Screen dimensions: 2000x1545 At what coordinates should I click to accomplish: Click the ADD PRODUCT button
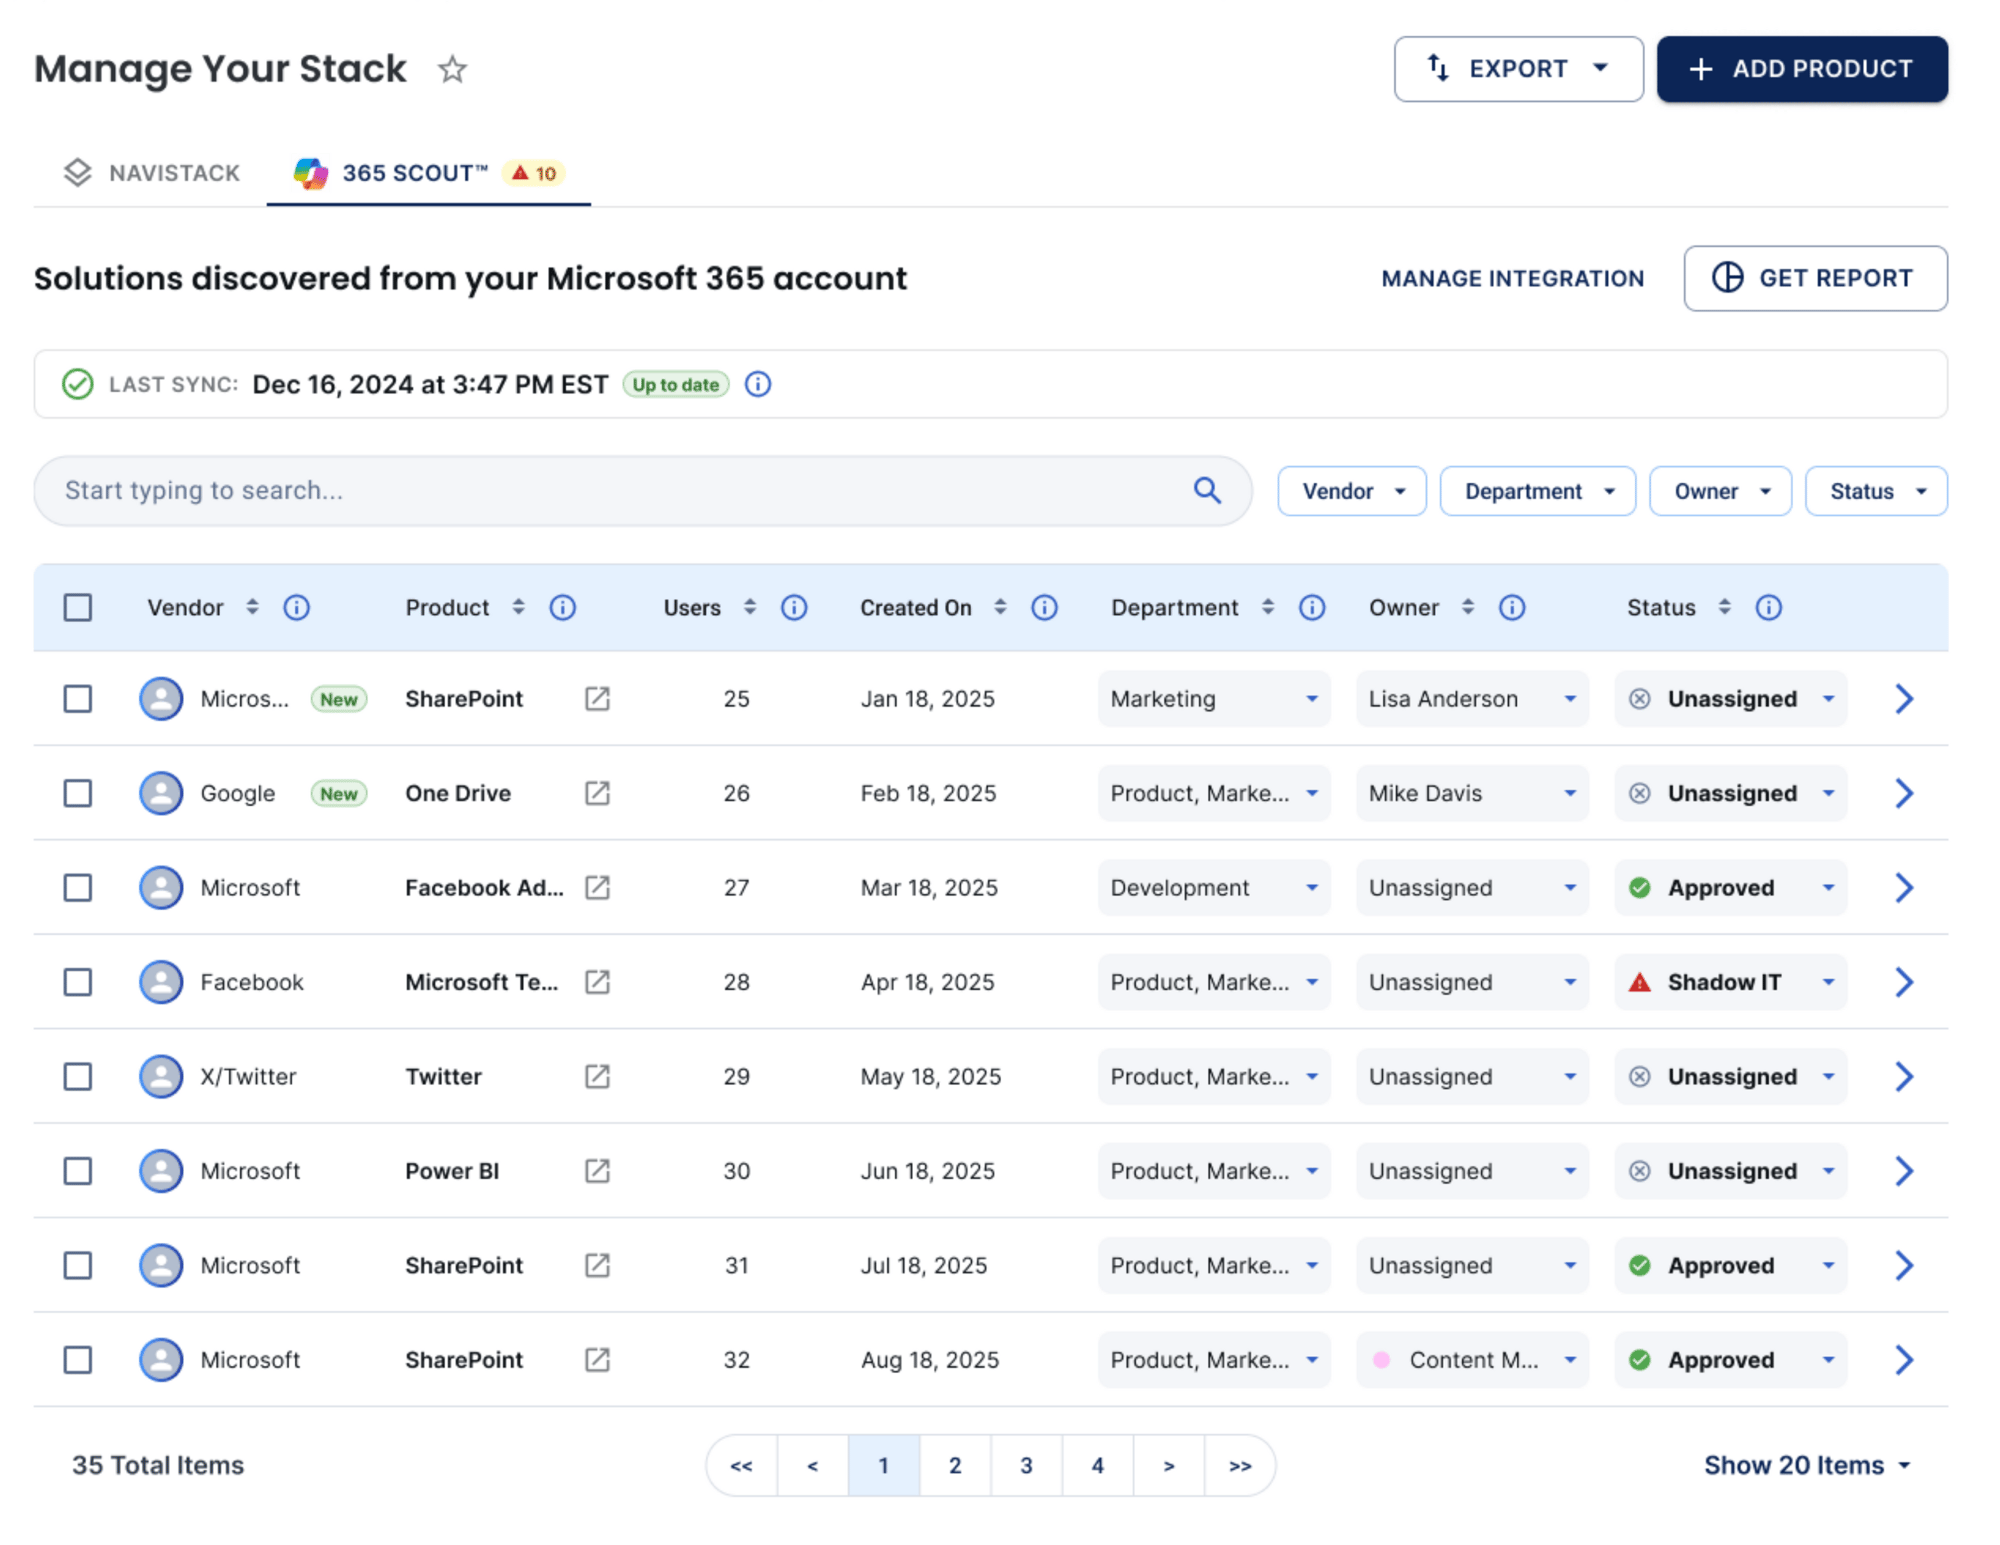point(1801,69)
